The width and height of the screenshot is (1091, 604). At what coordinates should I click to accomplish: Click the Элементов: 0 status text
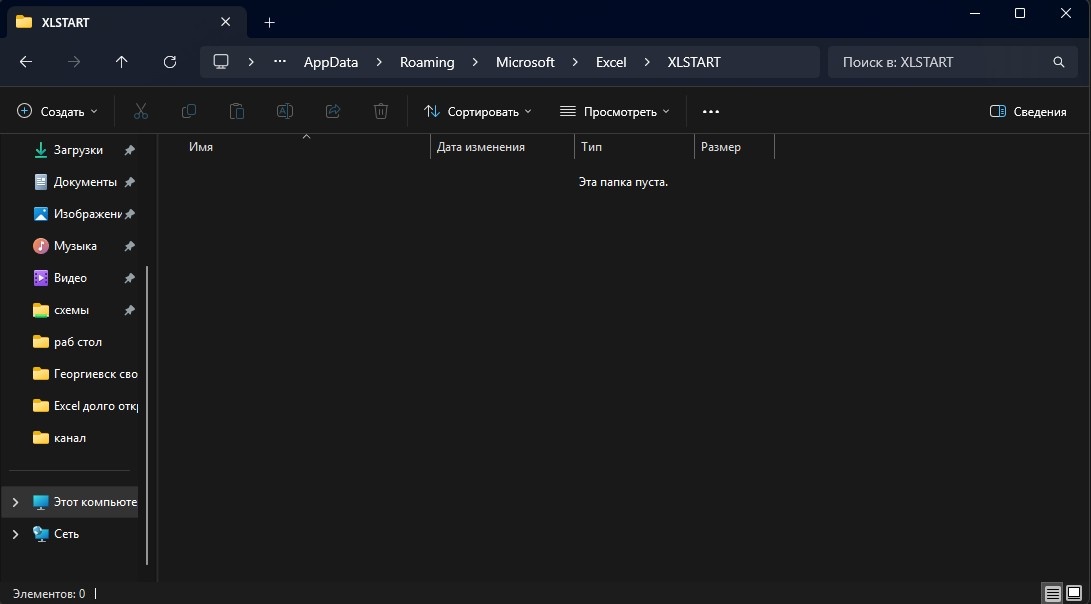coord(49,594)
